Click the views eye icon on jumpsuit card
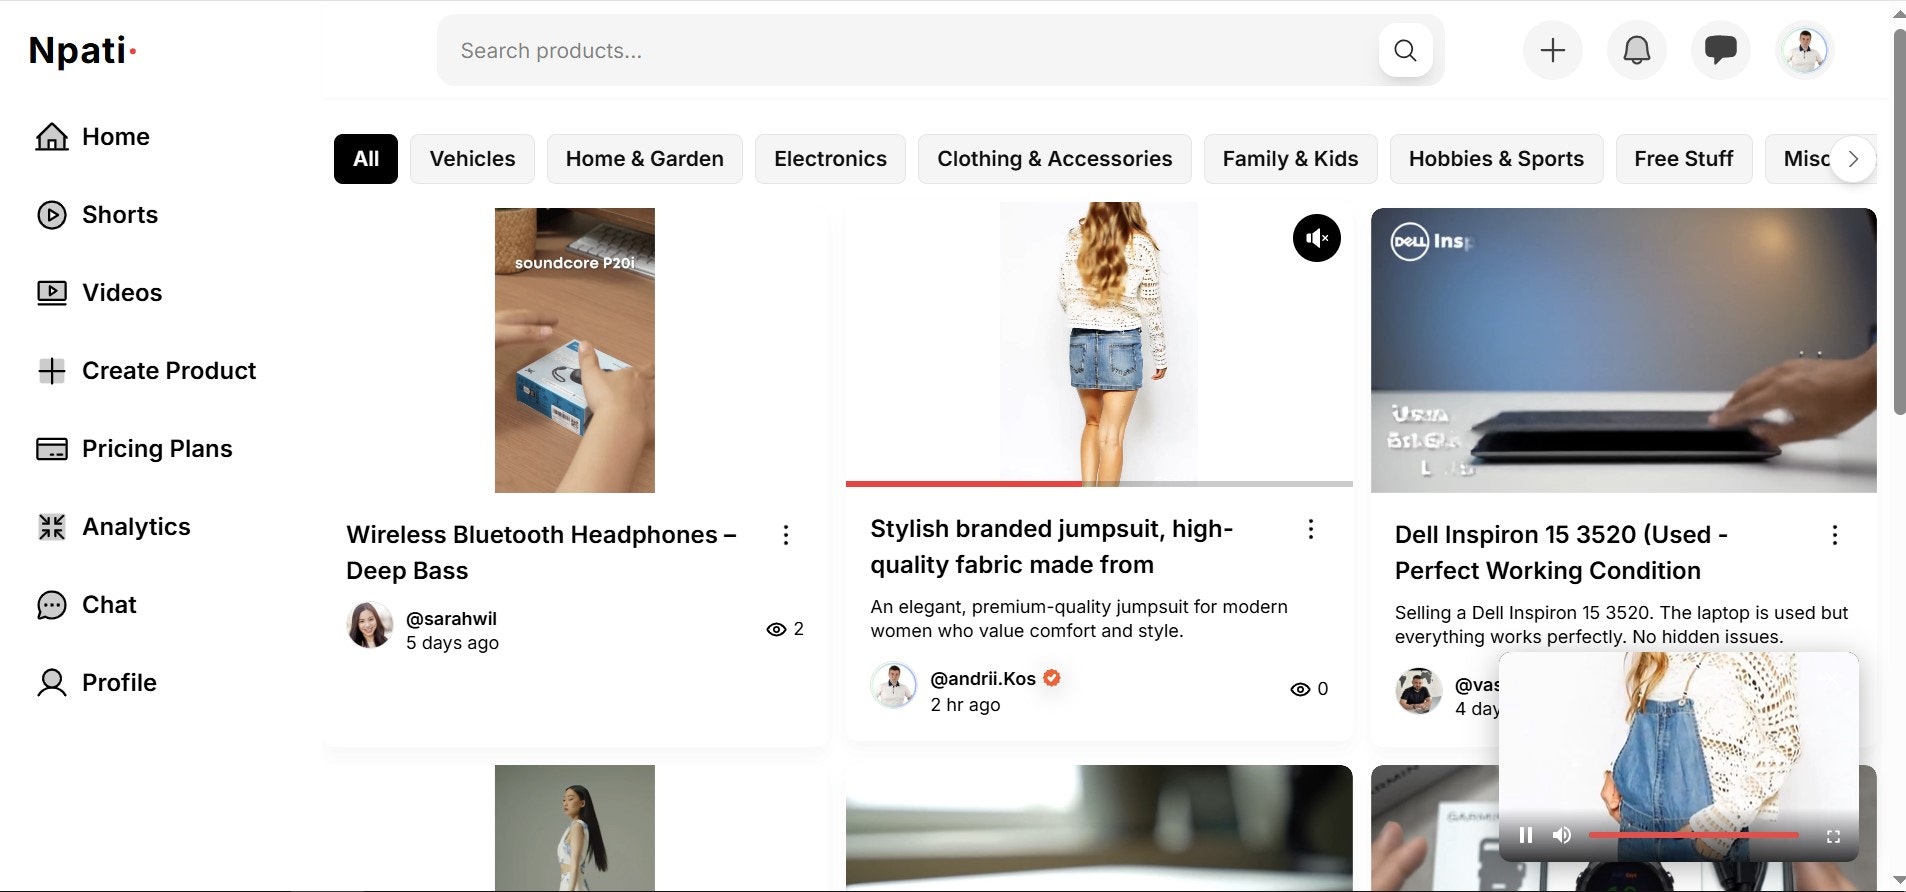This screenshot has height=892, width=1906. pos(1300,689)
